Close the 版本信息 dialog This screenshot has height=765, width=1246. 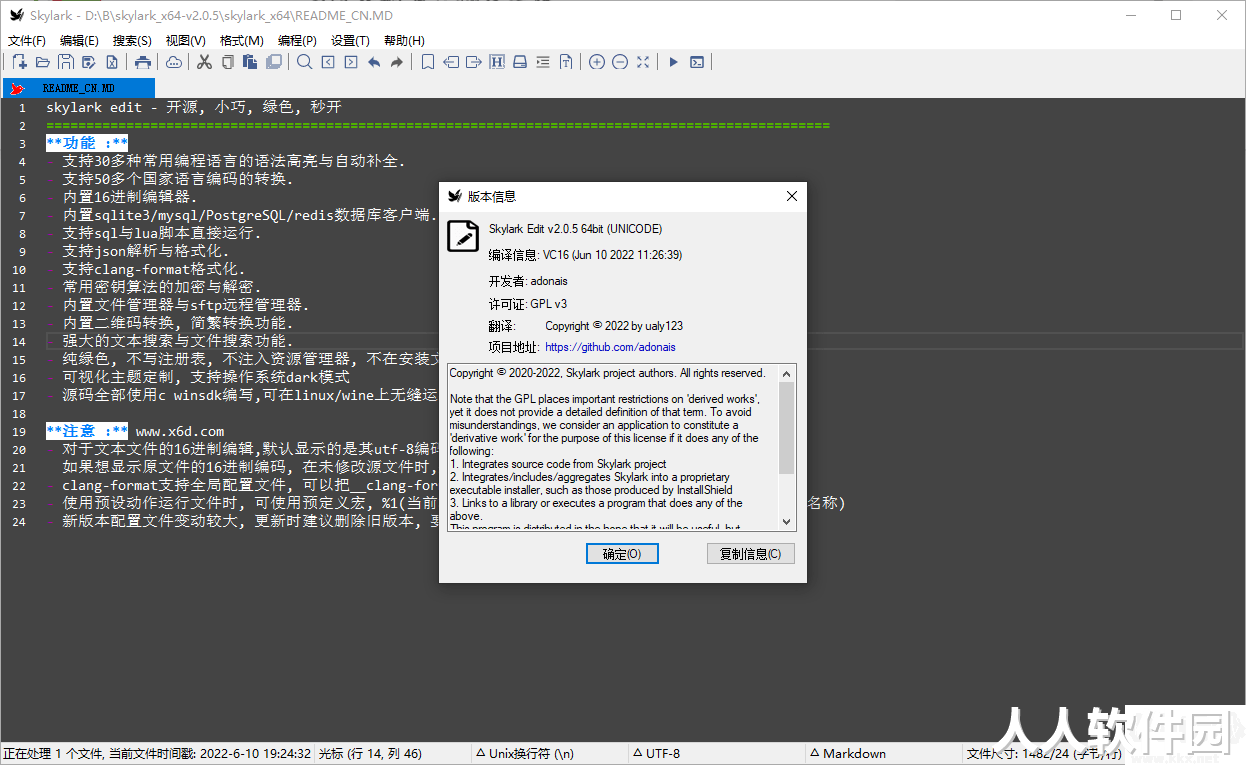(792, 196)
